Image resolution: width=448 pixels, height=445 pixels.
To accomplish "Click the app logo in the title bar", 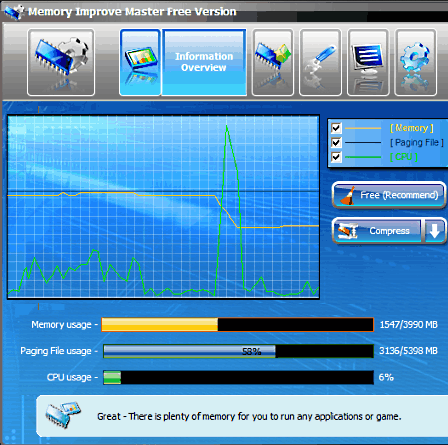I will click(x=14, y=12).
